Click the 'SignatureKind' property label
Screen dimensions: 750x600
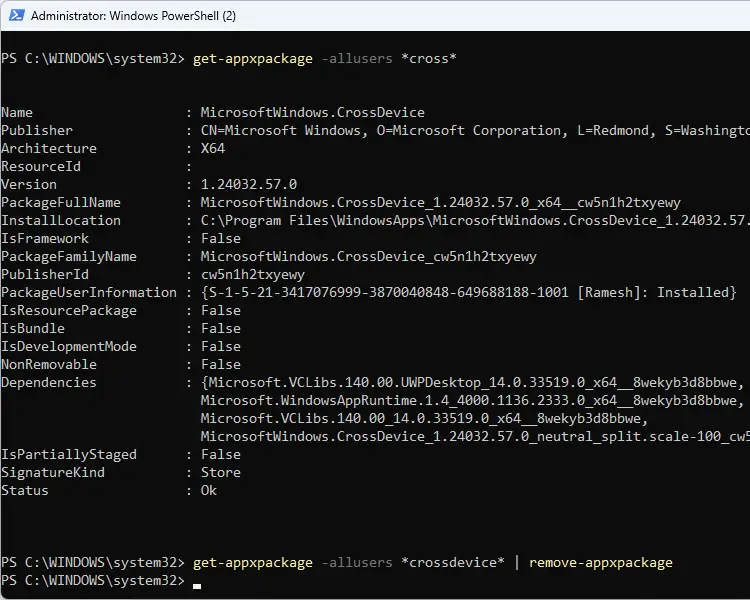53,473
